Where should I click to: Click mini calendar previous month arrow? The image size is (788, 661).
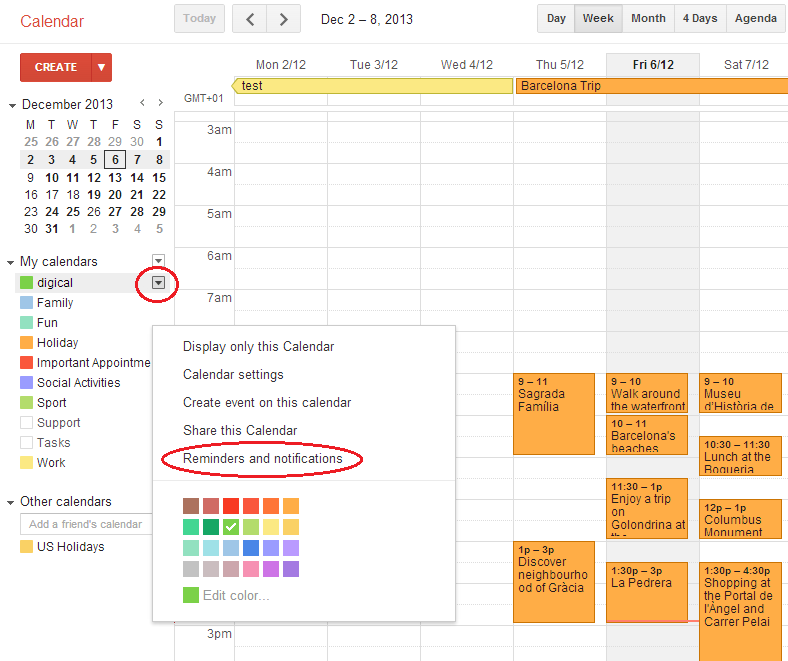pyautogui.click(x=143, y=103)
